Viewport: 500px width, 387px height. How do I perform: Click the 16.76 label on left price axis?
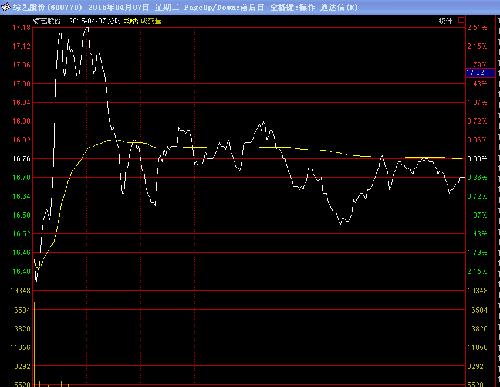pos(21,158)
